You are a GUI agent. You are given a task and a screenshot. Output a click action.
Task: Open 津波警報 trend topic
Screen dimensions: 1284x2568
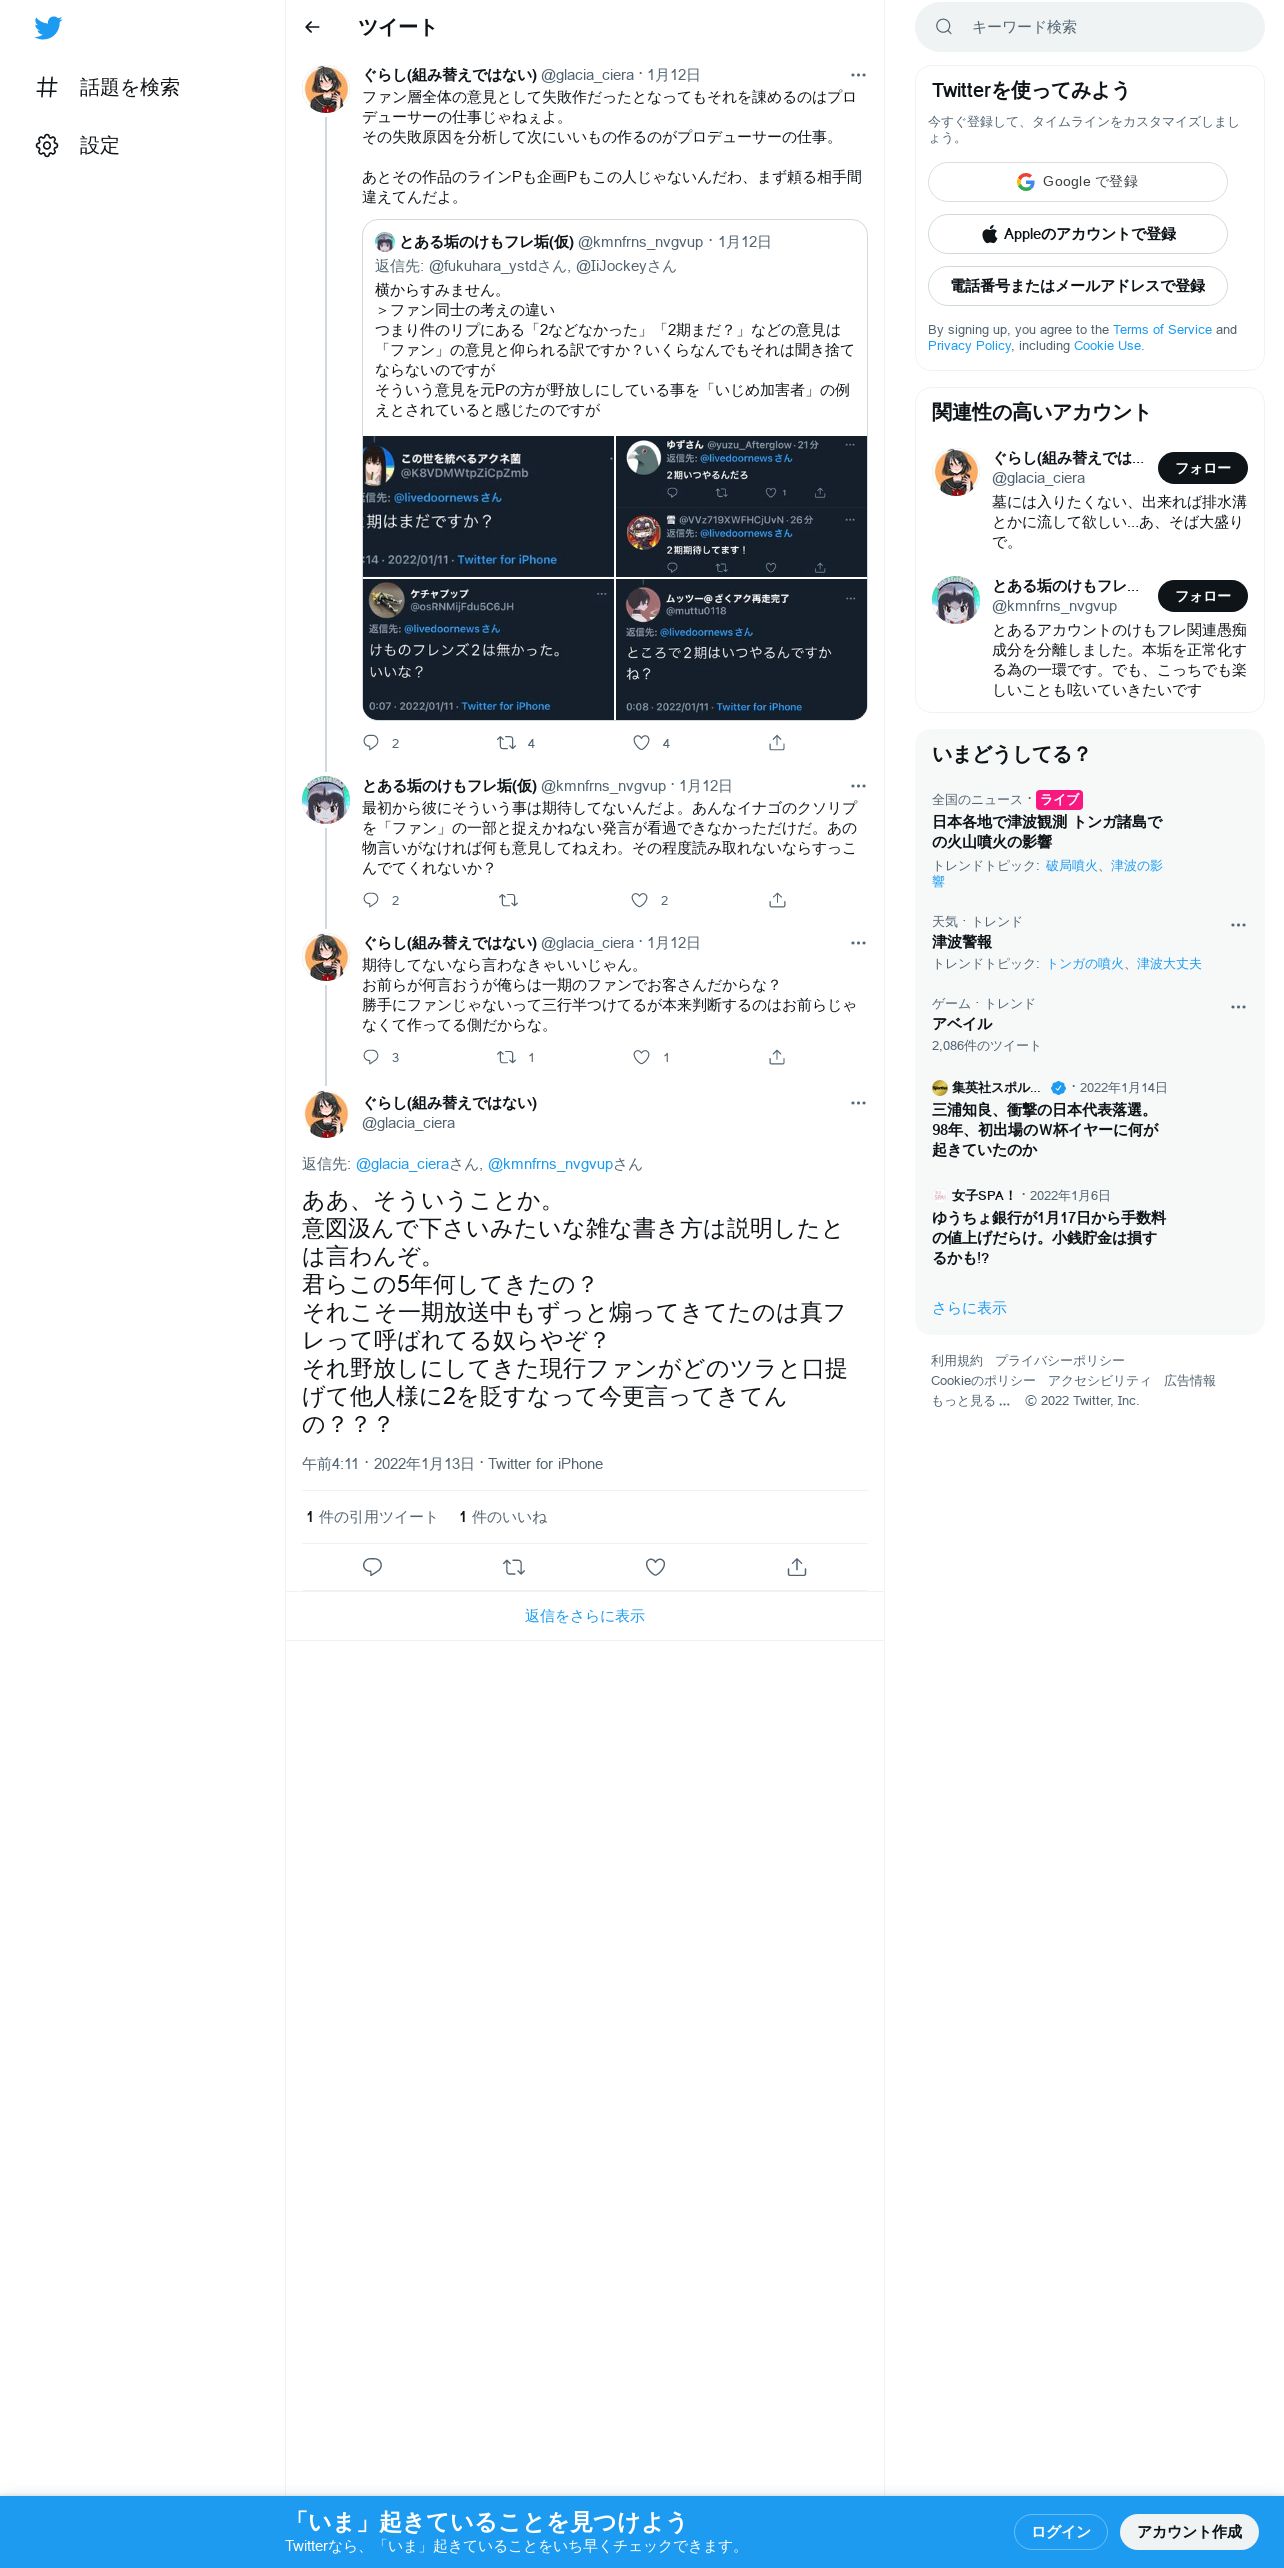click(962, 941)
